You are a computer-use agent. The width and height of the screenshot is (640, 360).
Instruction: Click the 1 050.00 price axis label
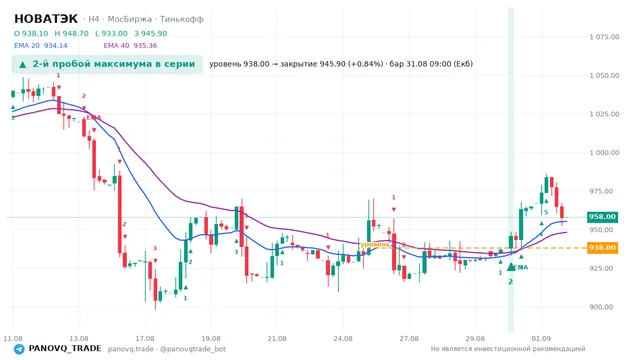(604, 76)
